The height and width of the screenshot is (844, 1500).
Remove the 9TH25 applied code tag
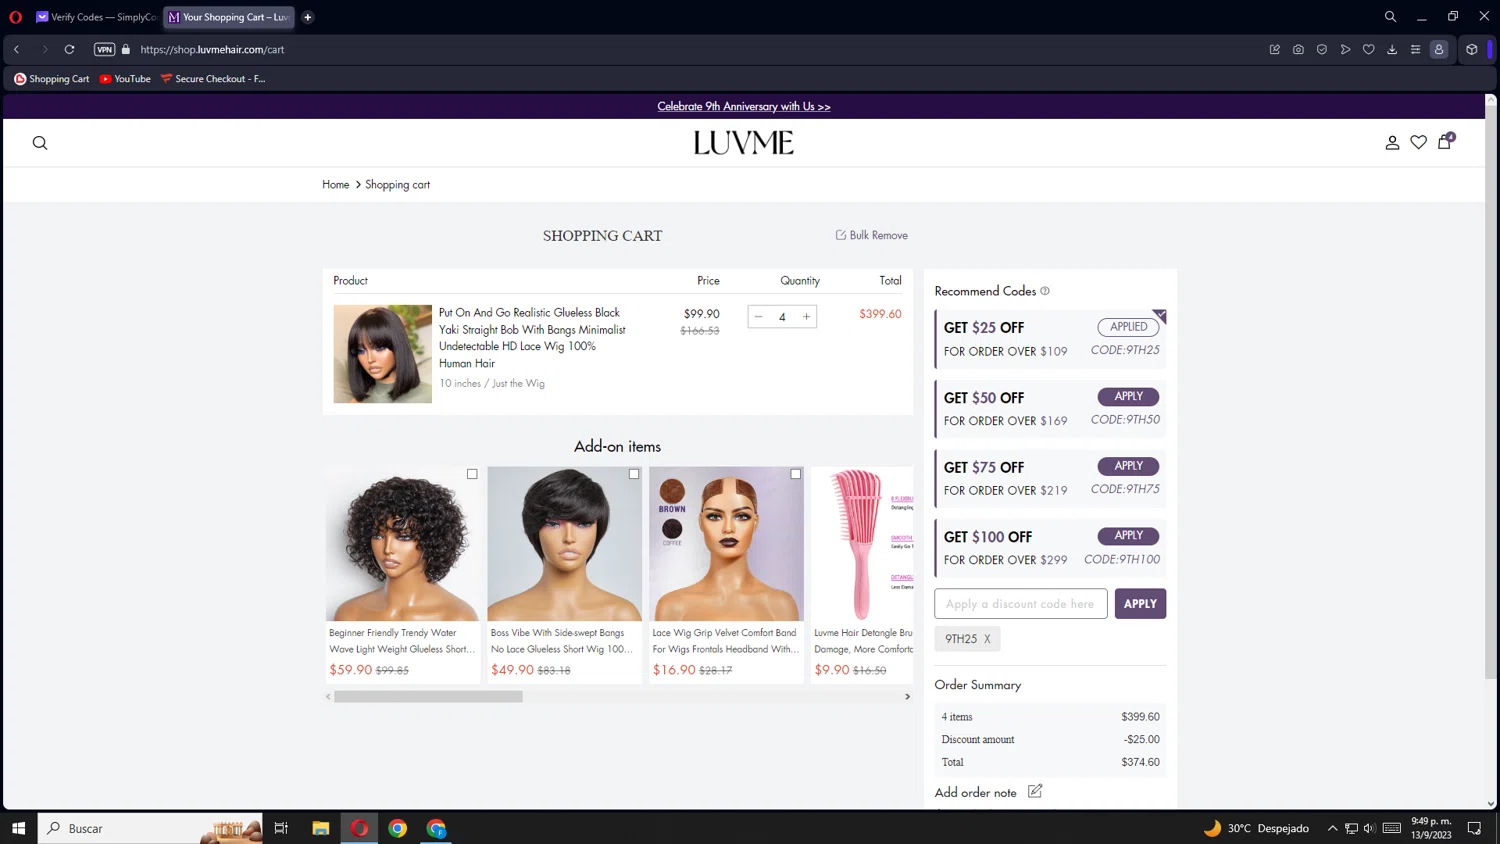987,639
